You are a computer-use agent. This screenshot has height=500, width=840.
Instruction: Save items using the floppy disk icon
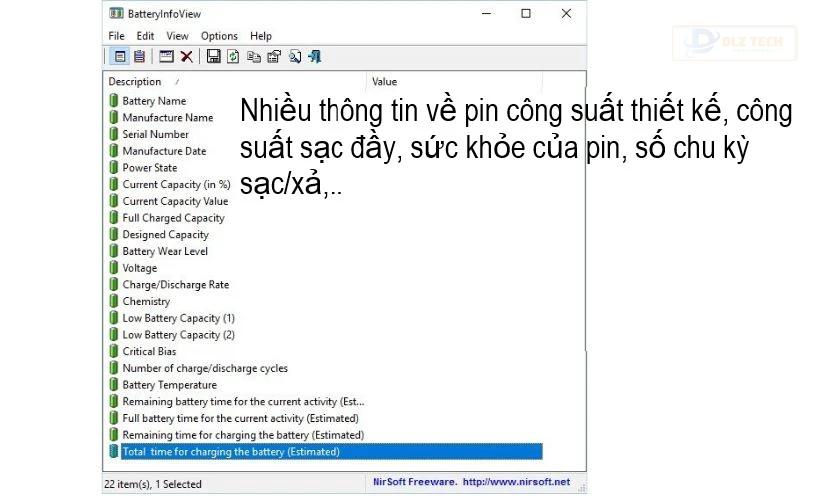tap(213, 56)
